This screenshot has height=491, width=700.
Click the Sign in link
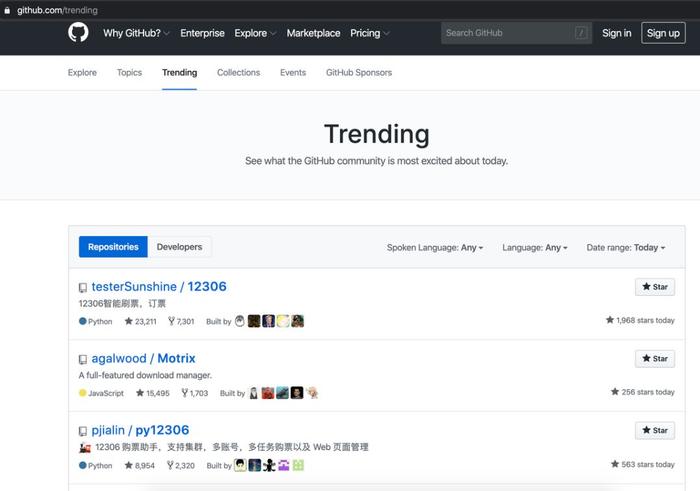tap(617, 33)
